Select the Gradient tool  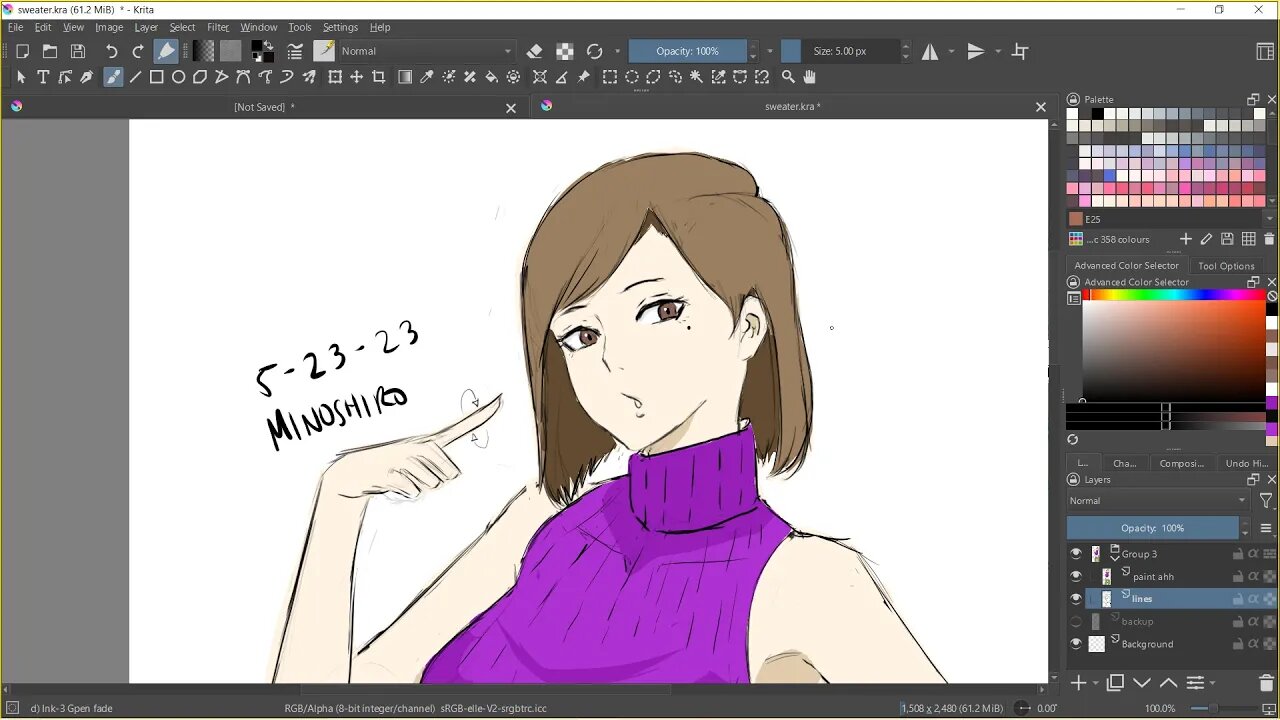point(405,77)
